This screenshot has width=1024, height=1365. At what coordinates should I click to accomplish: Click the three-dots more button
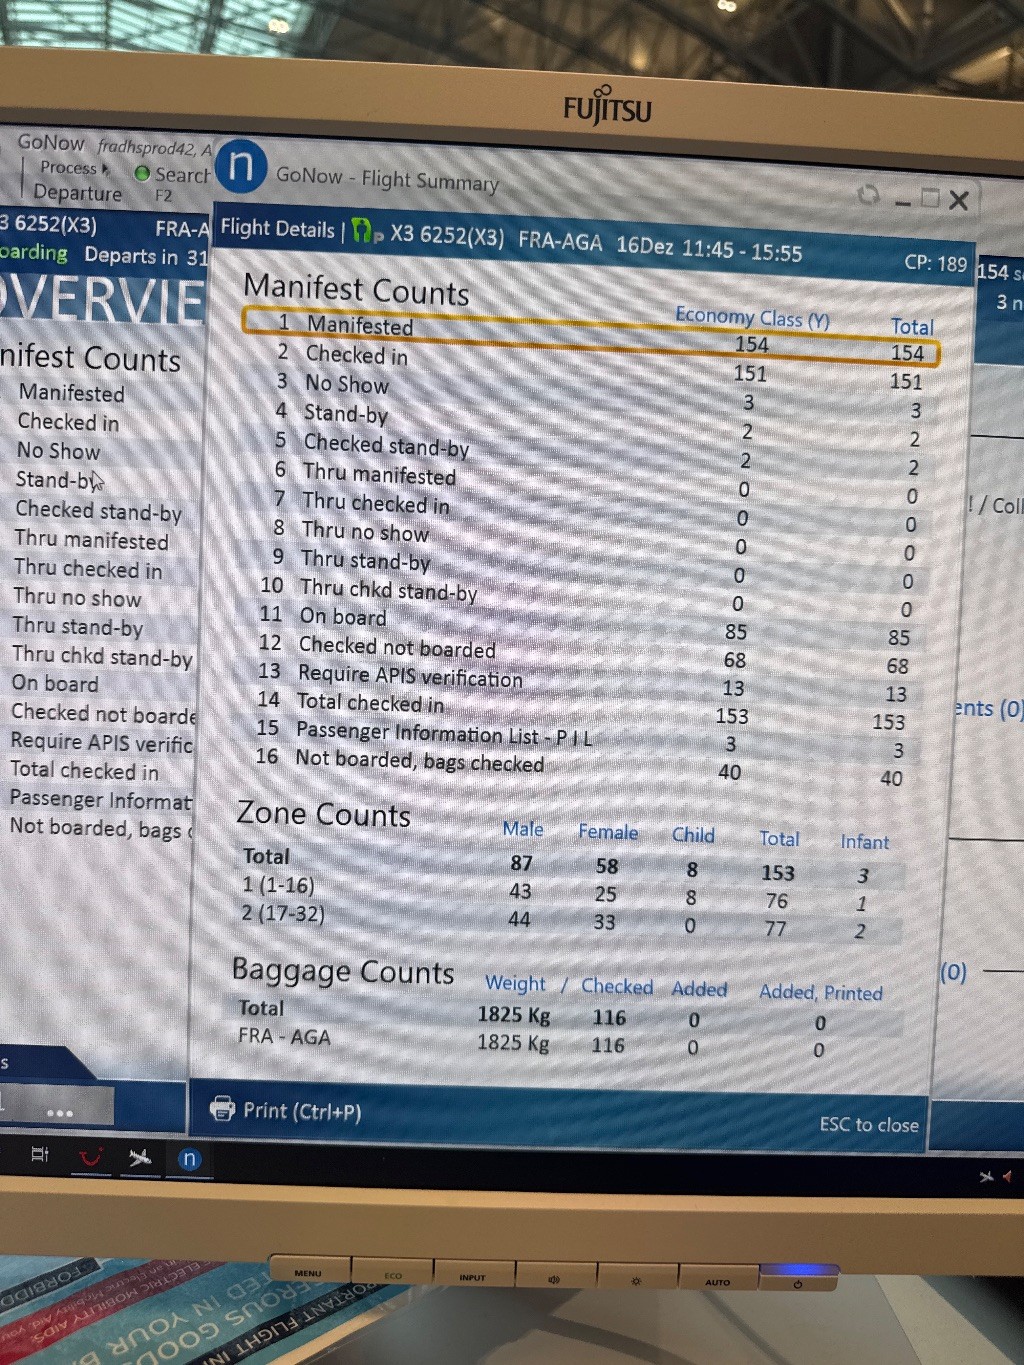coord(59,1112)
